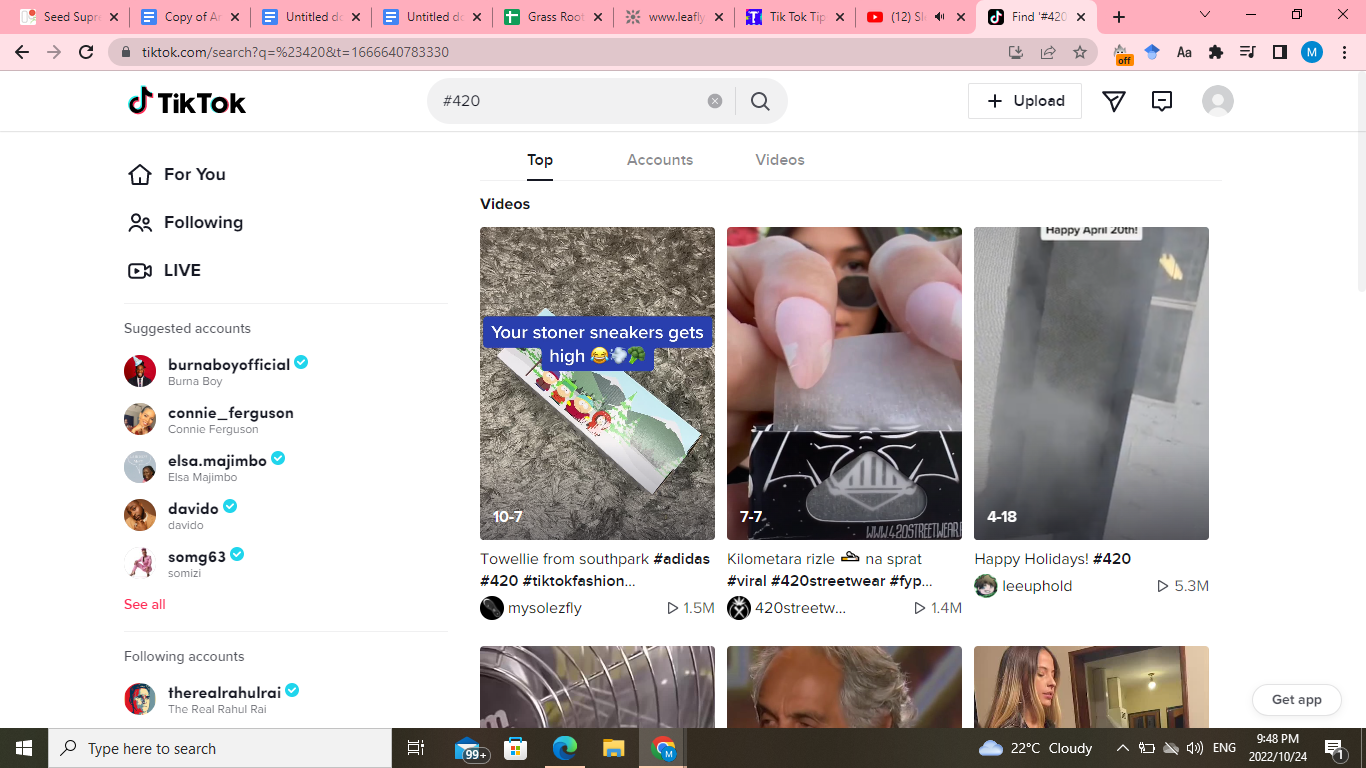
Task: Click the Windows taskbar search box
Action: click(x=220, y=748)
